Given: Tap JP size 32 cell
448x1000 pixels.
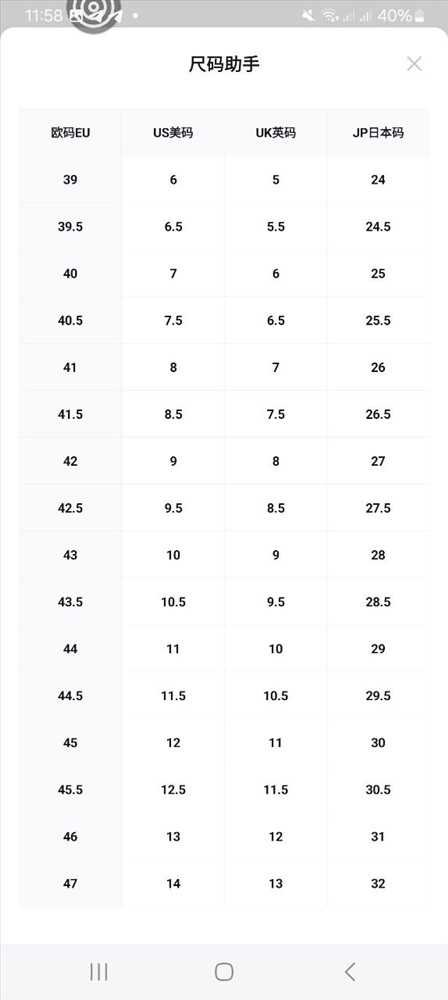Looking at the screenshot, I should pos(378,883).
